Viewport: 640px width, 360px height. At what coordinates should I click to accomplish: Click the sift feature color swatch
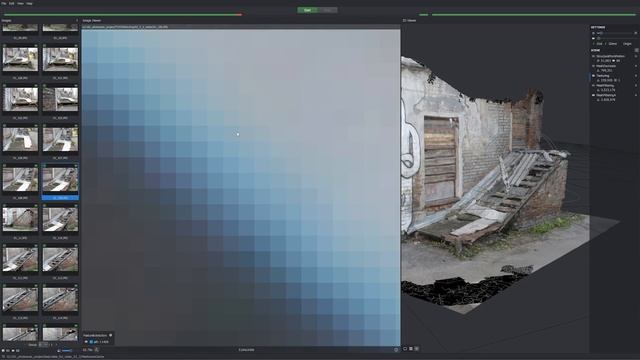[91, 342]
